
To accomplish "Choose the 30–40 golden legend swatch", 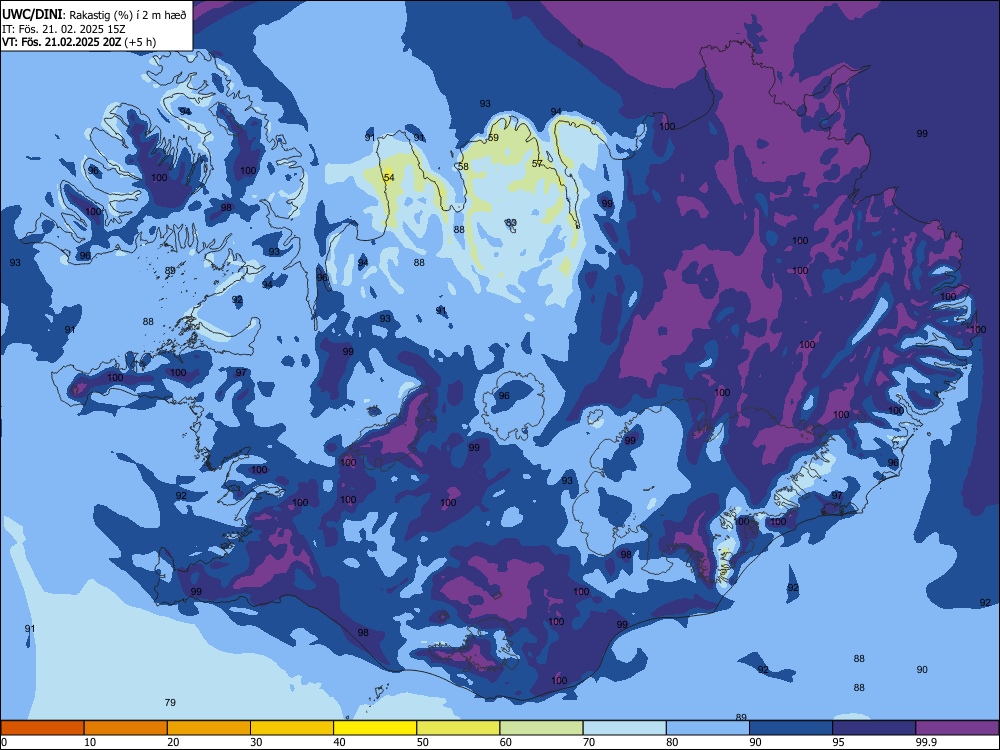I will point(292,728).
